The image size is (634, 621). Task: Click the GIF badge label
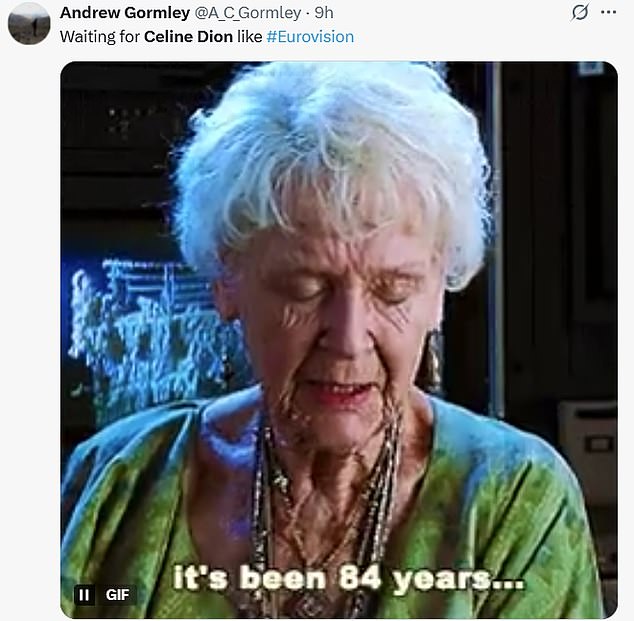coord(118,595)
